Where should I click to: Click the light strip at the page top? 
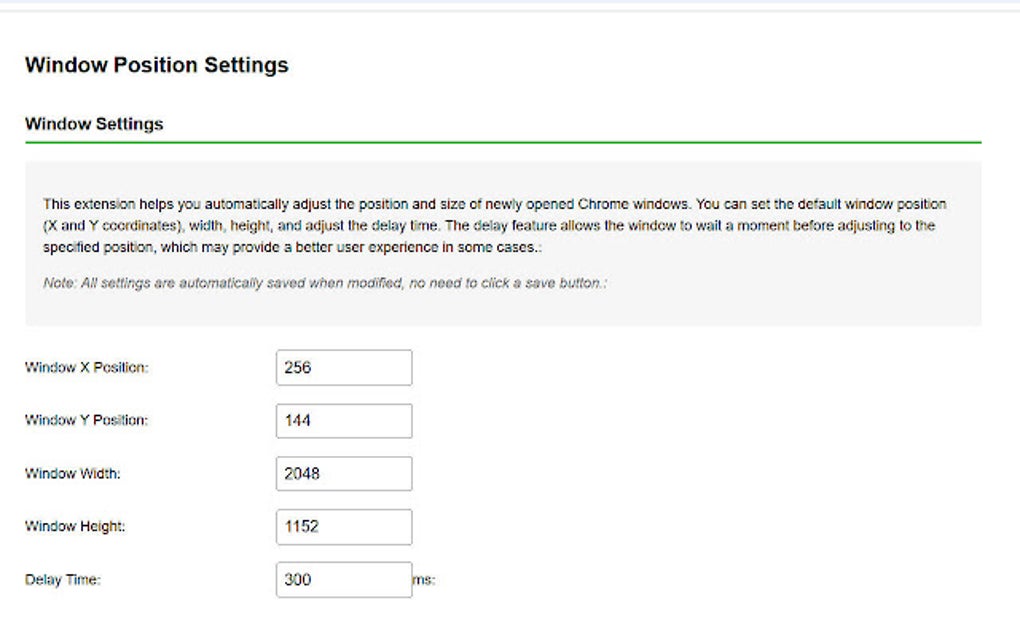pos(510,5)
